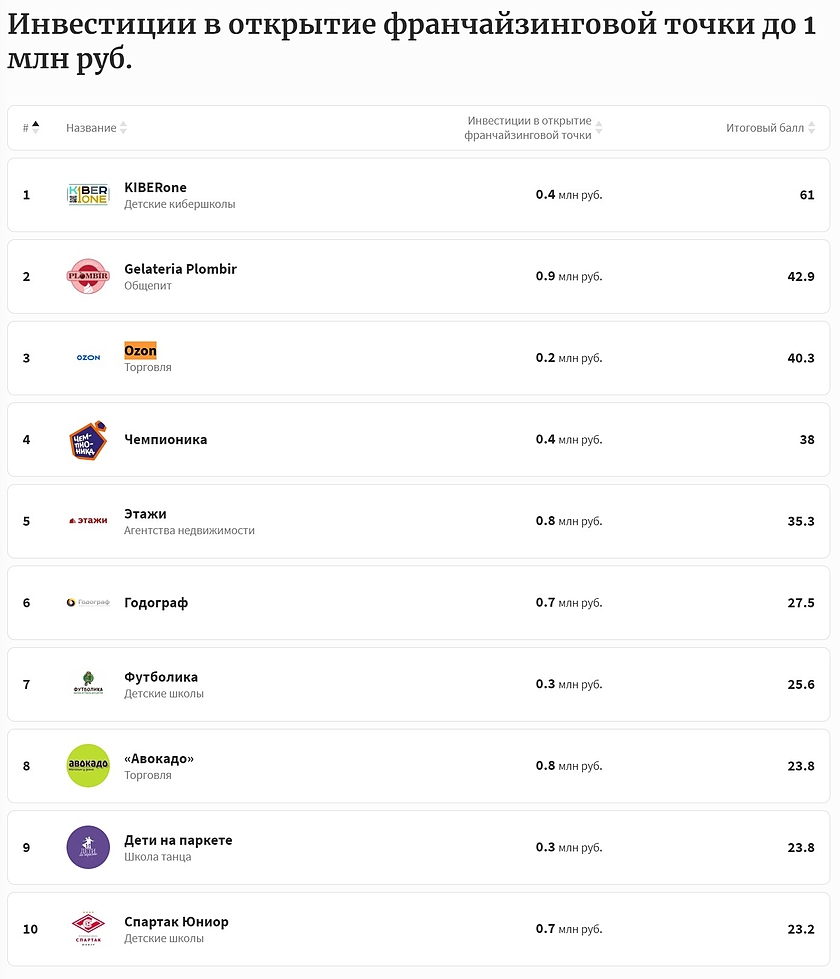This screenshot has height=979, width=840.
Task: Open the highlighted Ozon franchise link
Action: click(140, 351)
